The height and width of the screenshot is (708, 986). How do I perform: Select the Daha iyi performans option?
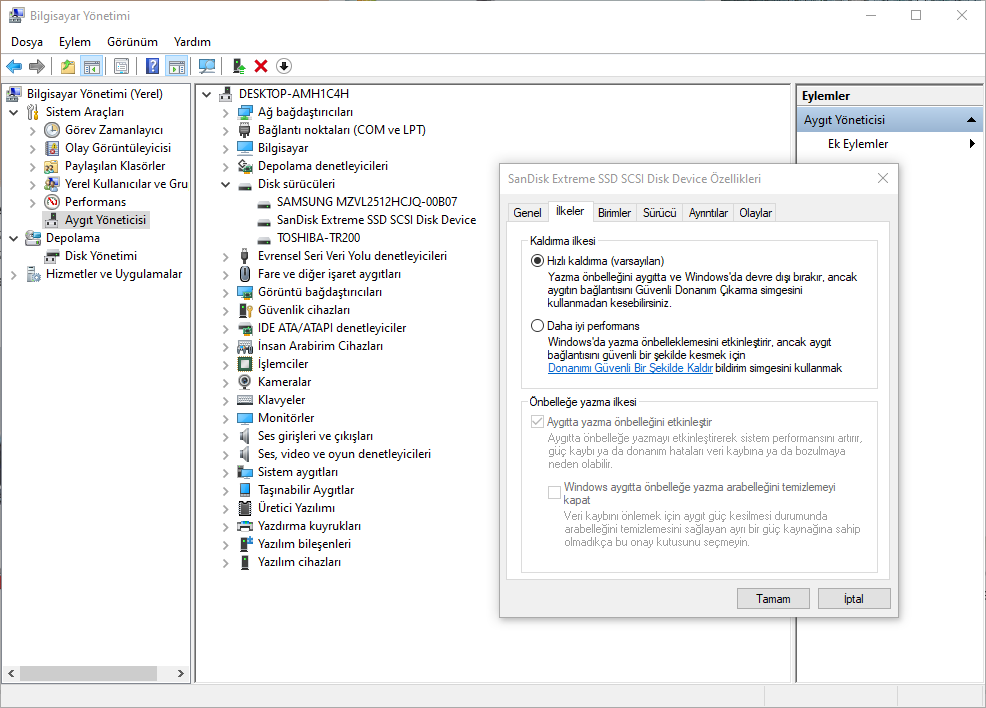point(538,326)
